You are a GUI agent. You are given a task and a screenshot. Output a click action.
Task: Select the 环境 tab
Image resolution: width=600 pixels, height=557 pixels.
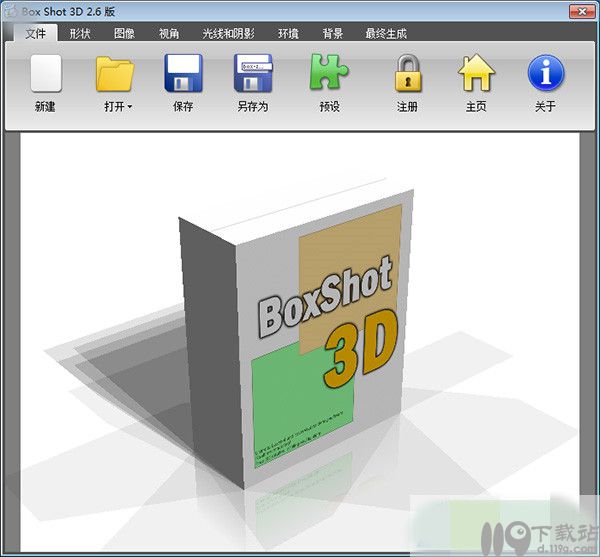pyautogui.click(x=288, y=34)
